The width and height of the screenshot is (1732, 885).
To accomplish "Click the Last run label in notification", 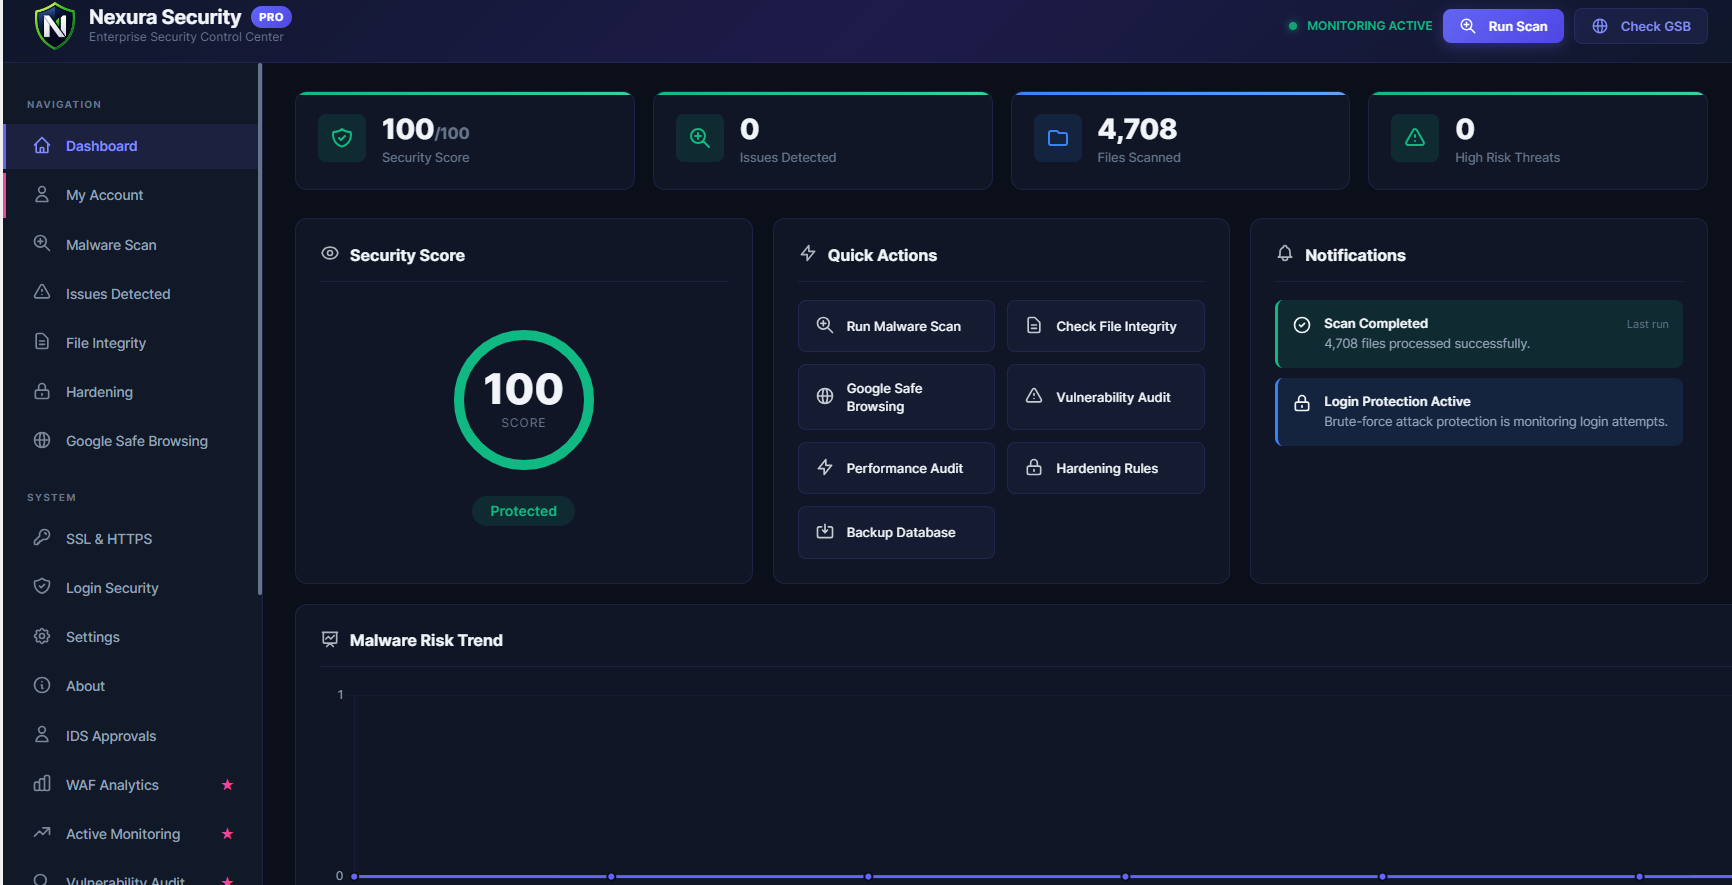I will [x=1647, y=324].
